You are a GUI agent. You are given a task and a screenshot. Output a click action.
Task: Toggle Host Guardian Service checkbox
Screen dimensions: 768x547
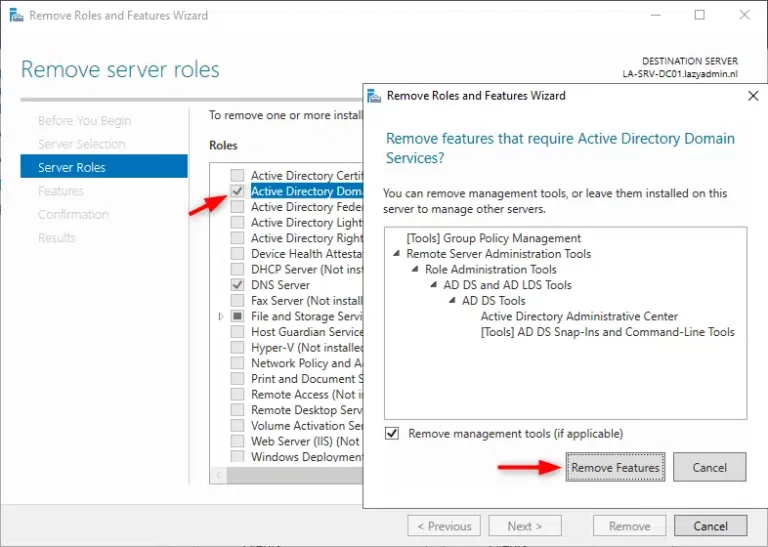[x=238, y=332]
